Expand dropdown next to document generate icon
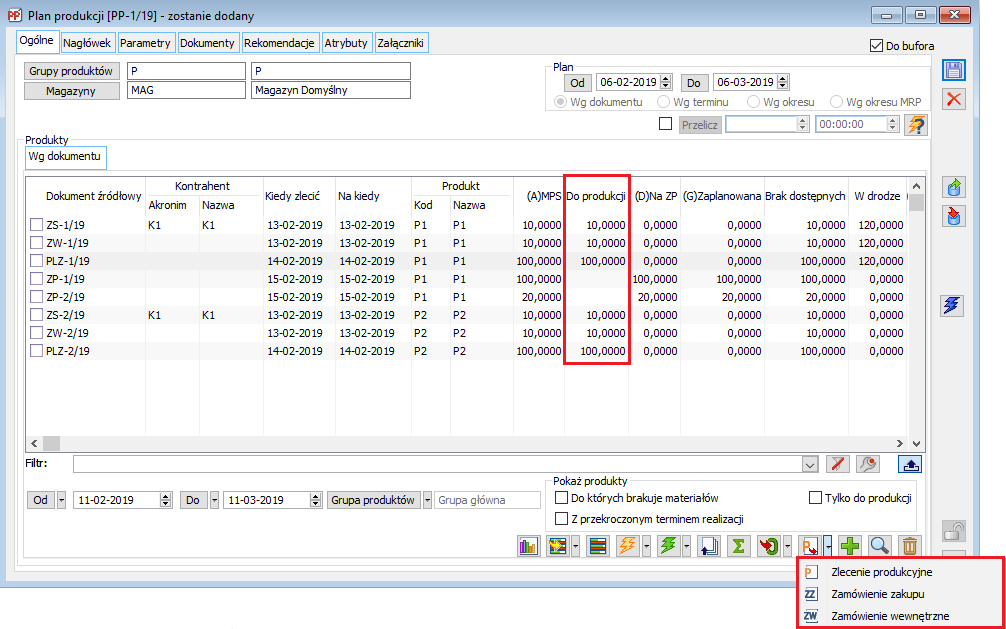The height and width of the screenshot is (629, 1006). pos(828,547)
